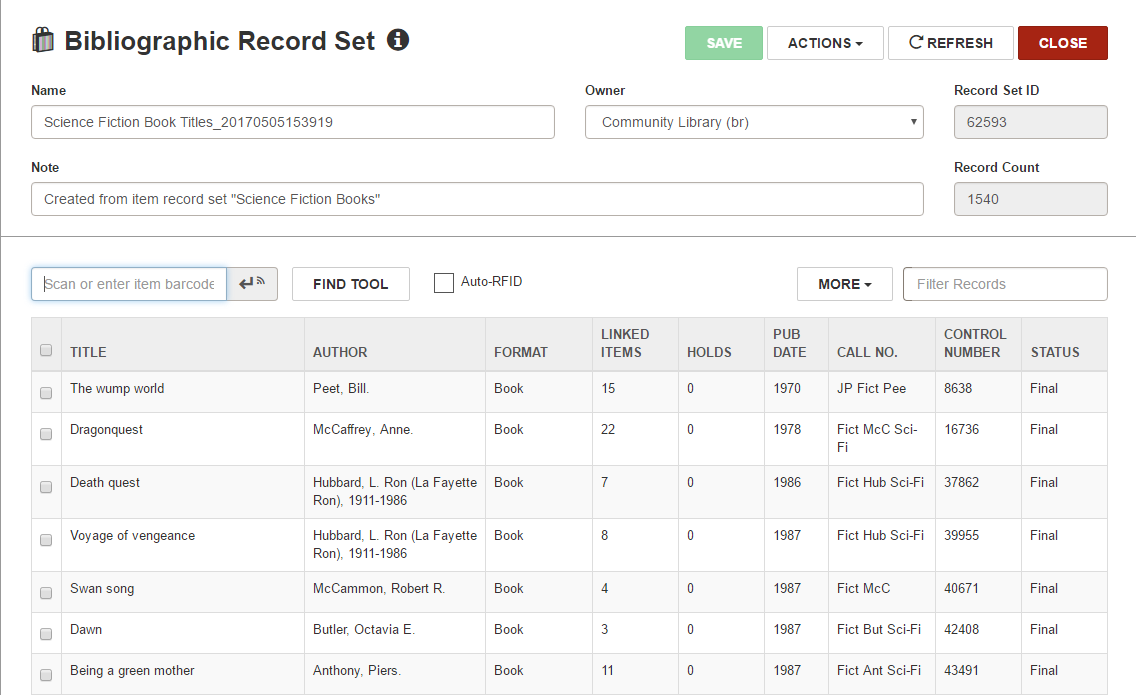1136x695 pixels.
Task: Open the More dropdown menu
Action: (x=845, y=284)
